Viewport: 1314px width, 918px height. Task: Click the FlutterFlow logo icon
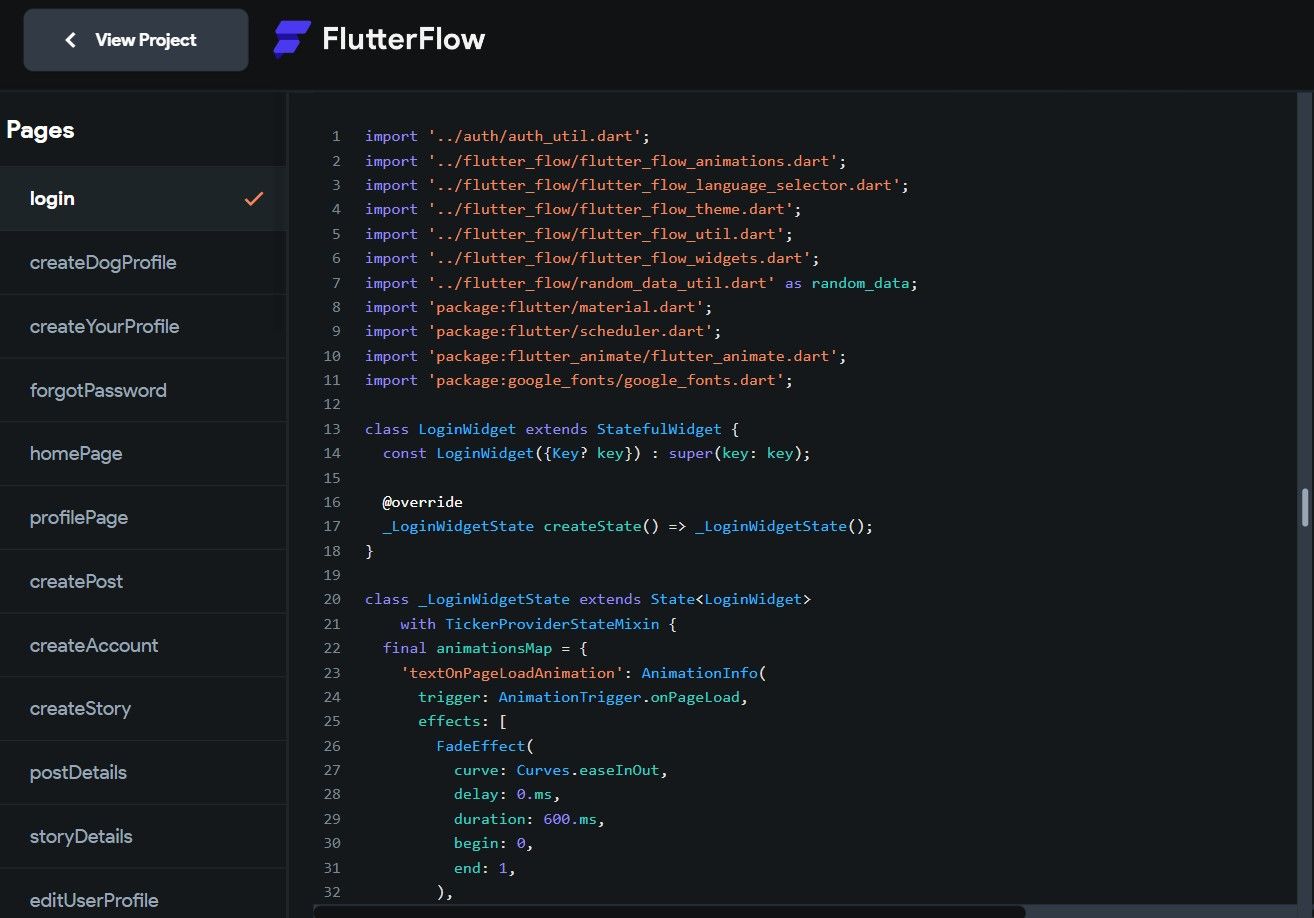click(x=291, y=38)
